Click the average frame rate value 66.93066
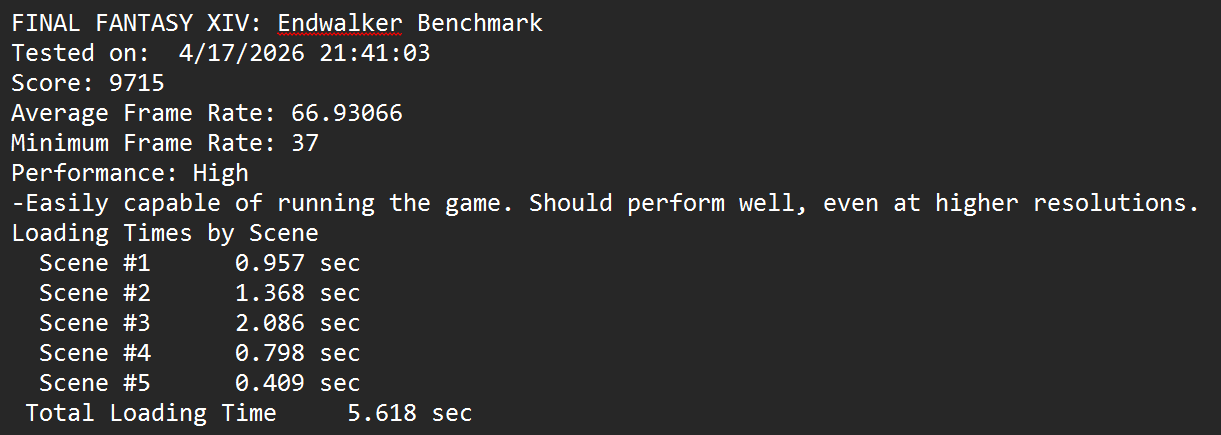Screen dimensions: 1221x435 pos(346,113)
